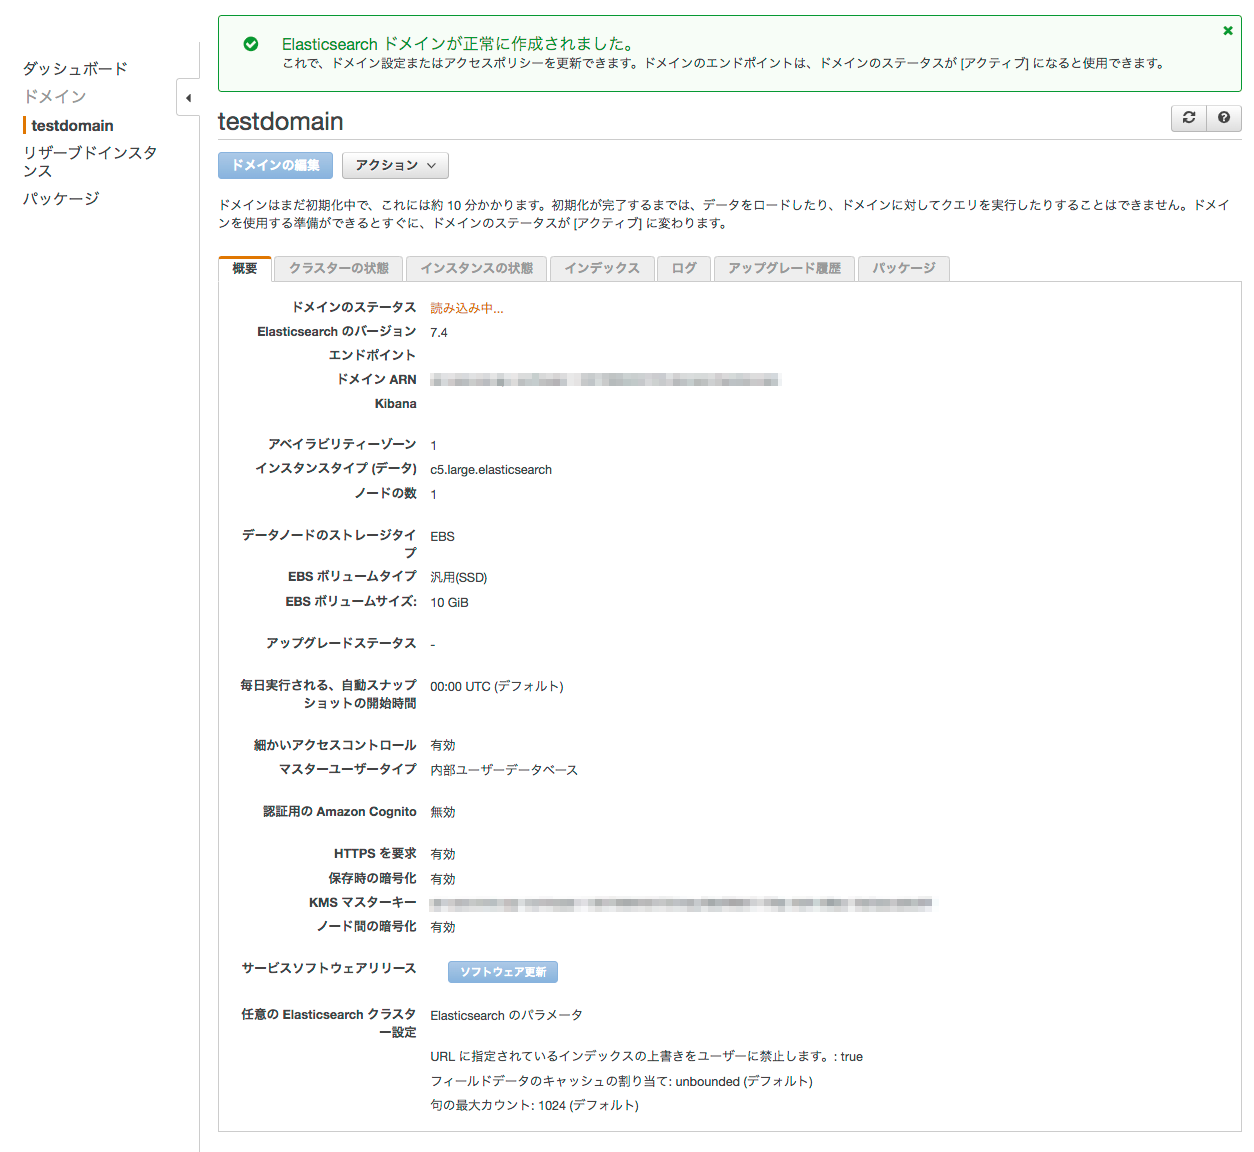Open the インスタンスの状態 tab
Screen dimensions: 1254x1152
click(x=477, y=268)
